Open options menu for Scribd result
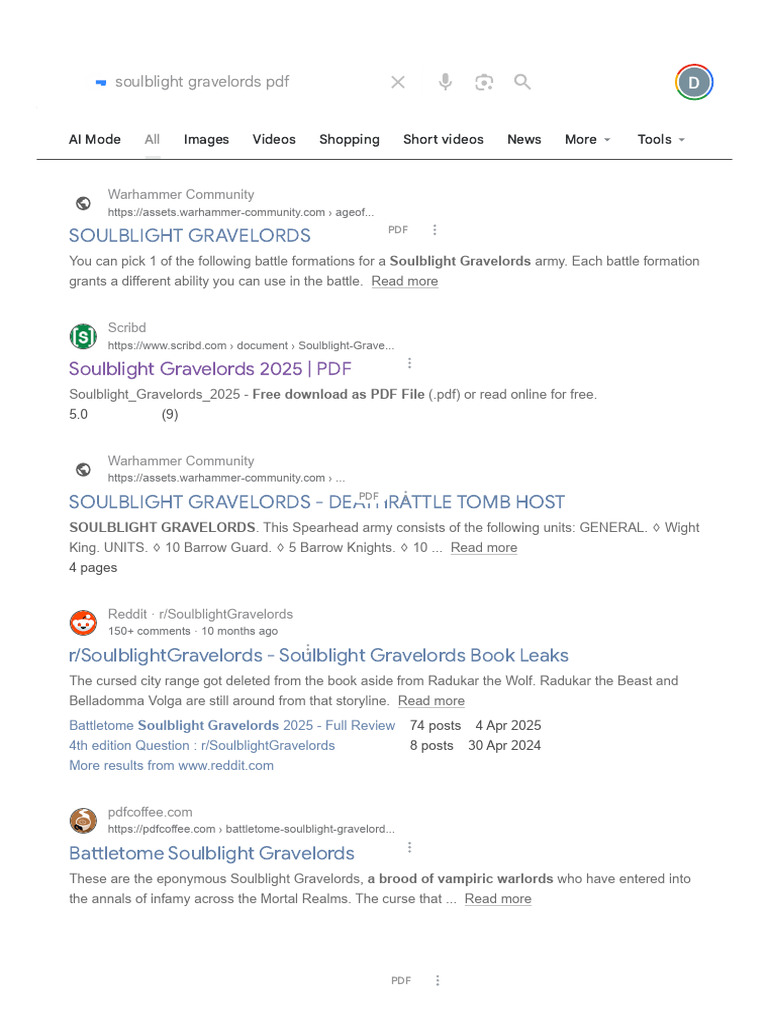The width and height of the screenshot is (768, 1024). point(409,363)
